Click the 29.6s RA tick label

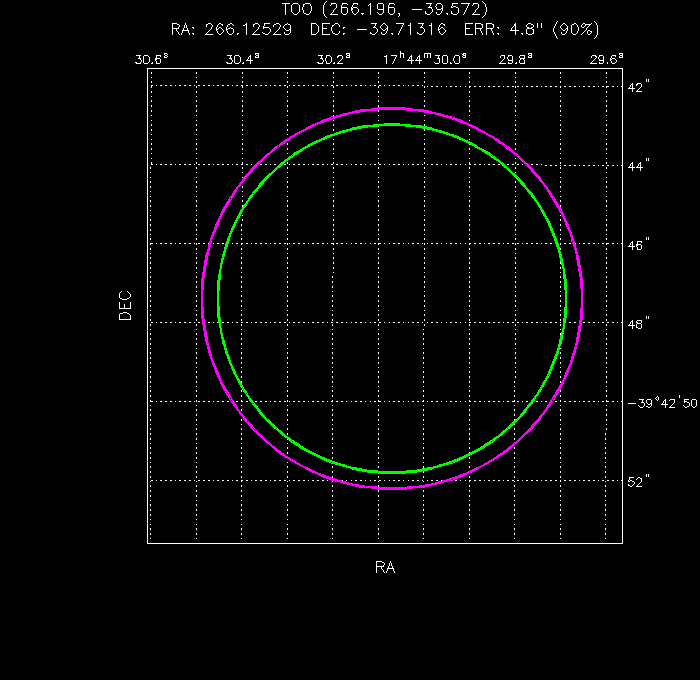click(x=607, y=59)
